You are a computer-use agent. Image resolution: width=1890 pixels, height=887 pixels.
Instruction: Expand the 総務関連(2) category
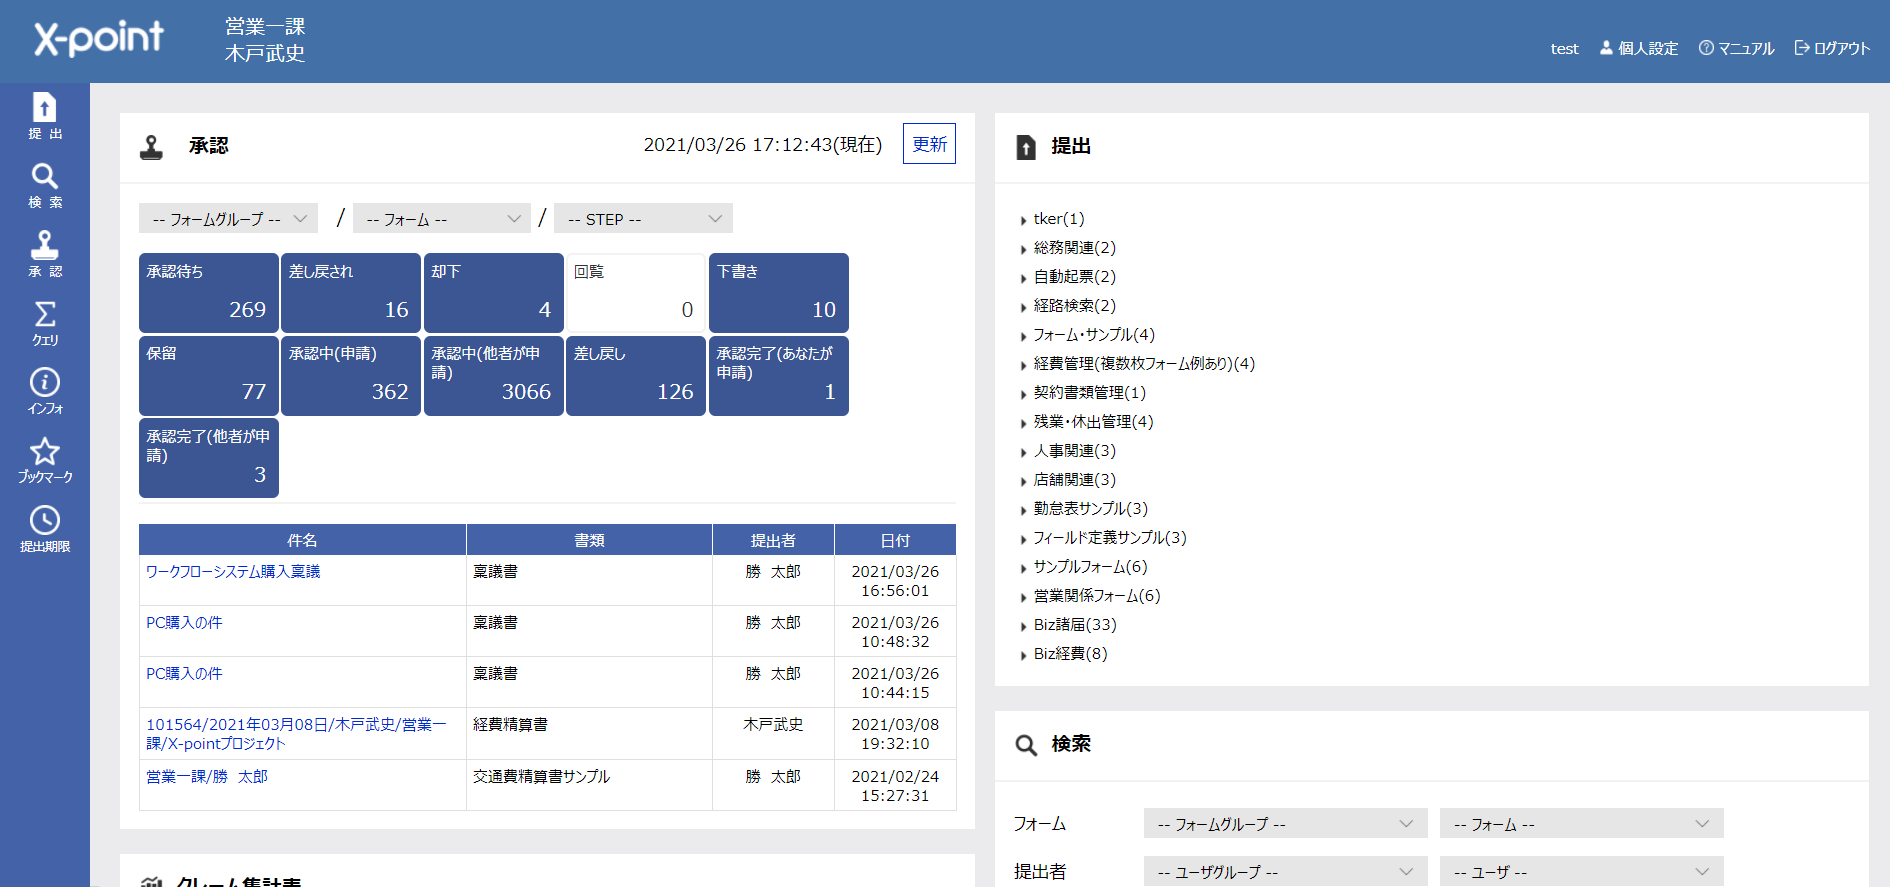[x=1074, y=248]
